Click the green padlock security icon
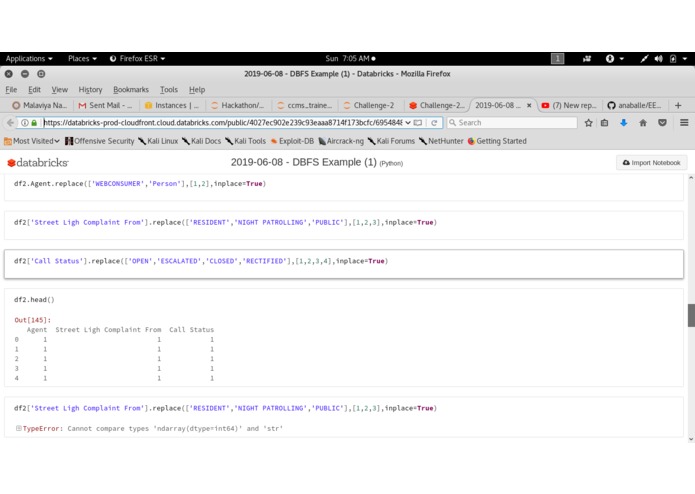Viewport: 695px width, 494px height. point(34,123)
